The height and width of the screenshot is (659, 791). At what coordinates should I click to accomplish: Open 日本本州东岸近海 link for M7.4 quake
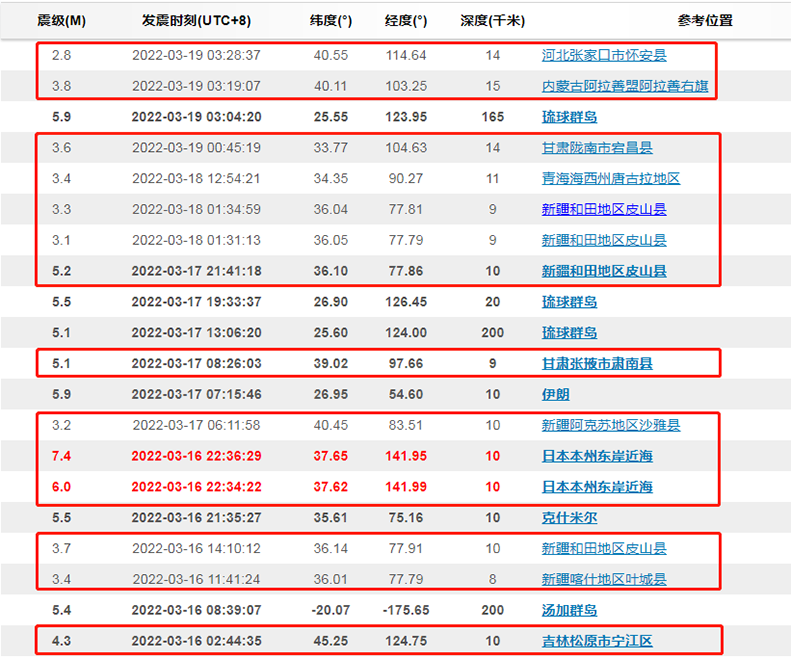[x=597, y=456]
